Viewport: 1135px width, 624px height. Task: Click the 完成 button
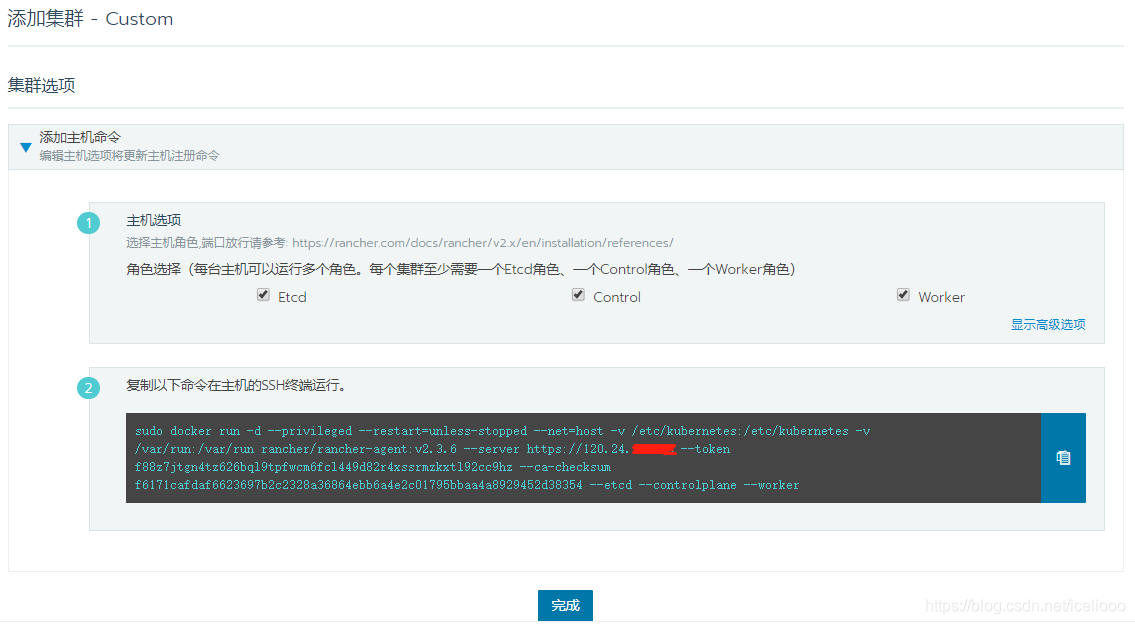pyautogui.click(x=565, y=605)
